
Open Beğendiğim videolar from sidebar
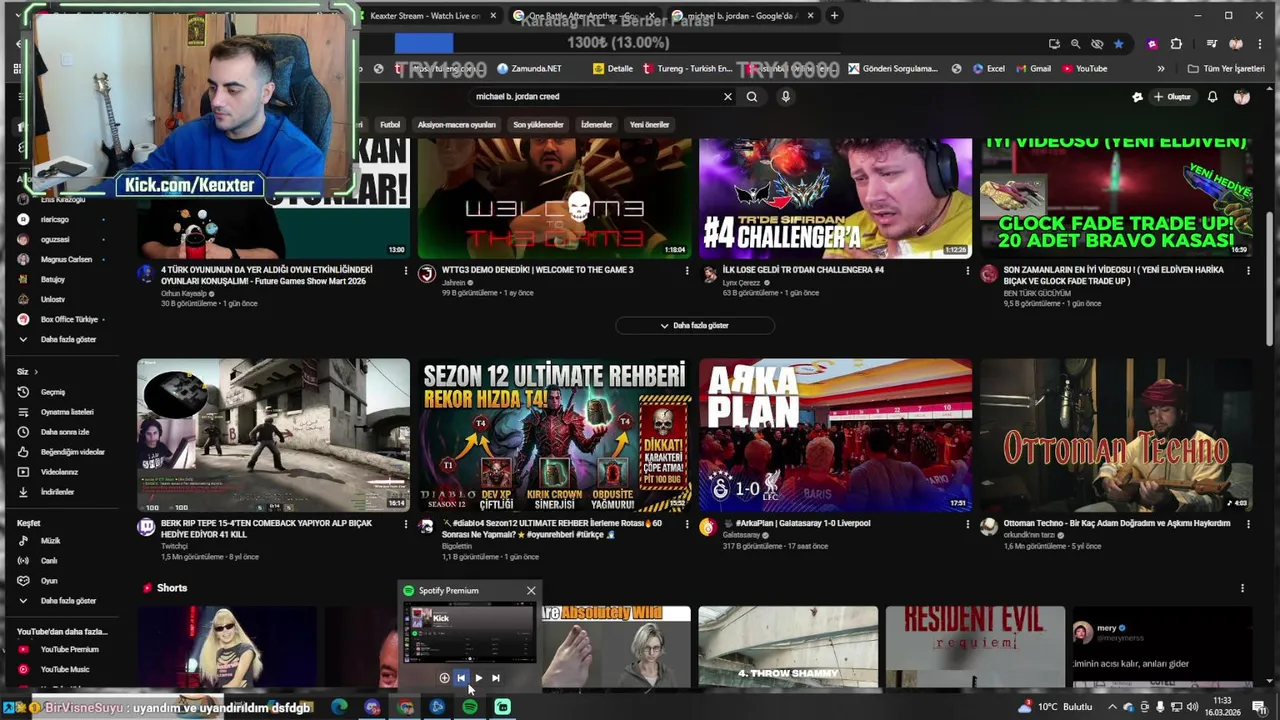72,452
